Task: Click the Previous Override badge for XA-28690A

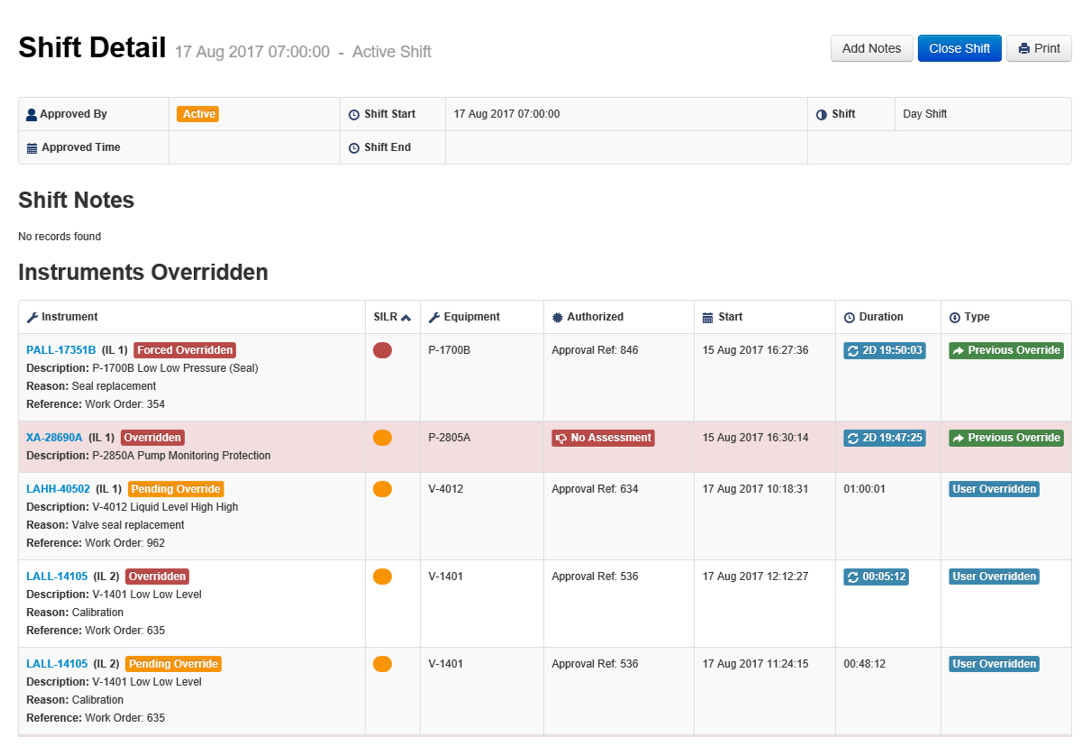Action: coord(1006,437)
